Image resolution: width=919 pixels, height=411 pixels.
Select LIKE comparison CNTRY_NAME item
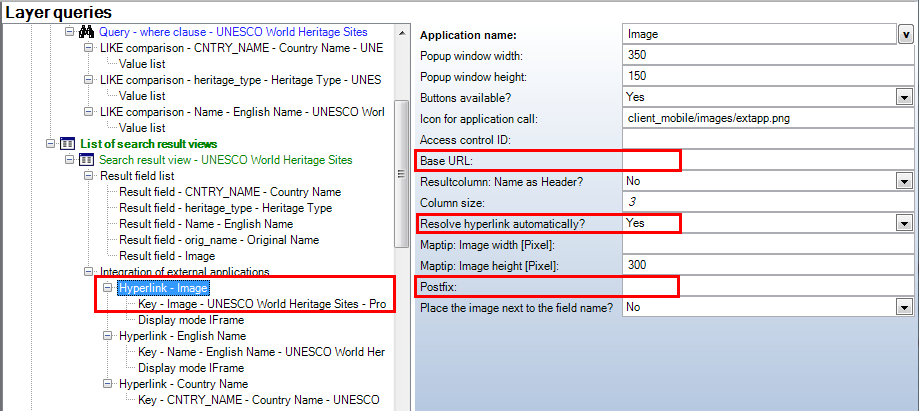[x=241, y=47]
